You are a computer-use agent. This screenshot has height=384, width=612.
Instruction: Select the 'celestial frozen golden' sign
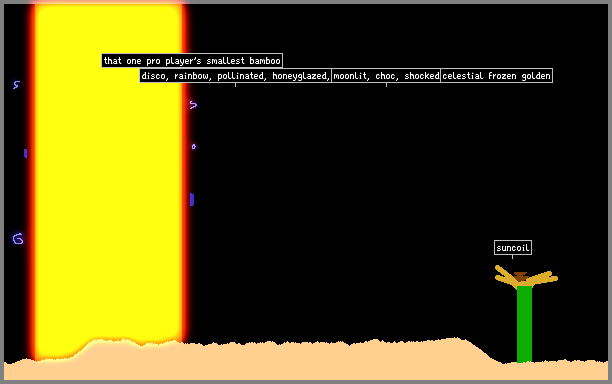496,76
